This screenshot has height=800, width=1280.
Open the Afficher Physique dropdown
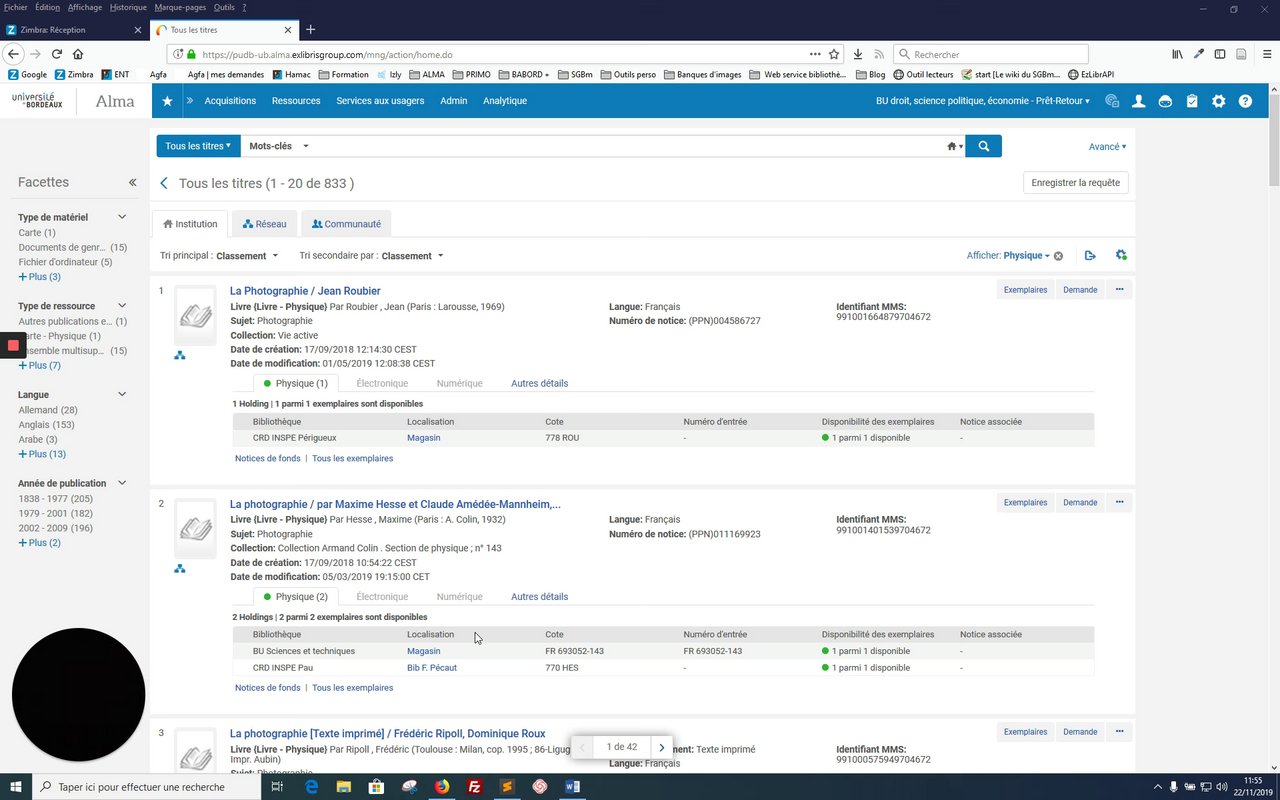coord(1027,256)
